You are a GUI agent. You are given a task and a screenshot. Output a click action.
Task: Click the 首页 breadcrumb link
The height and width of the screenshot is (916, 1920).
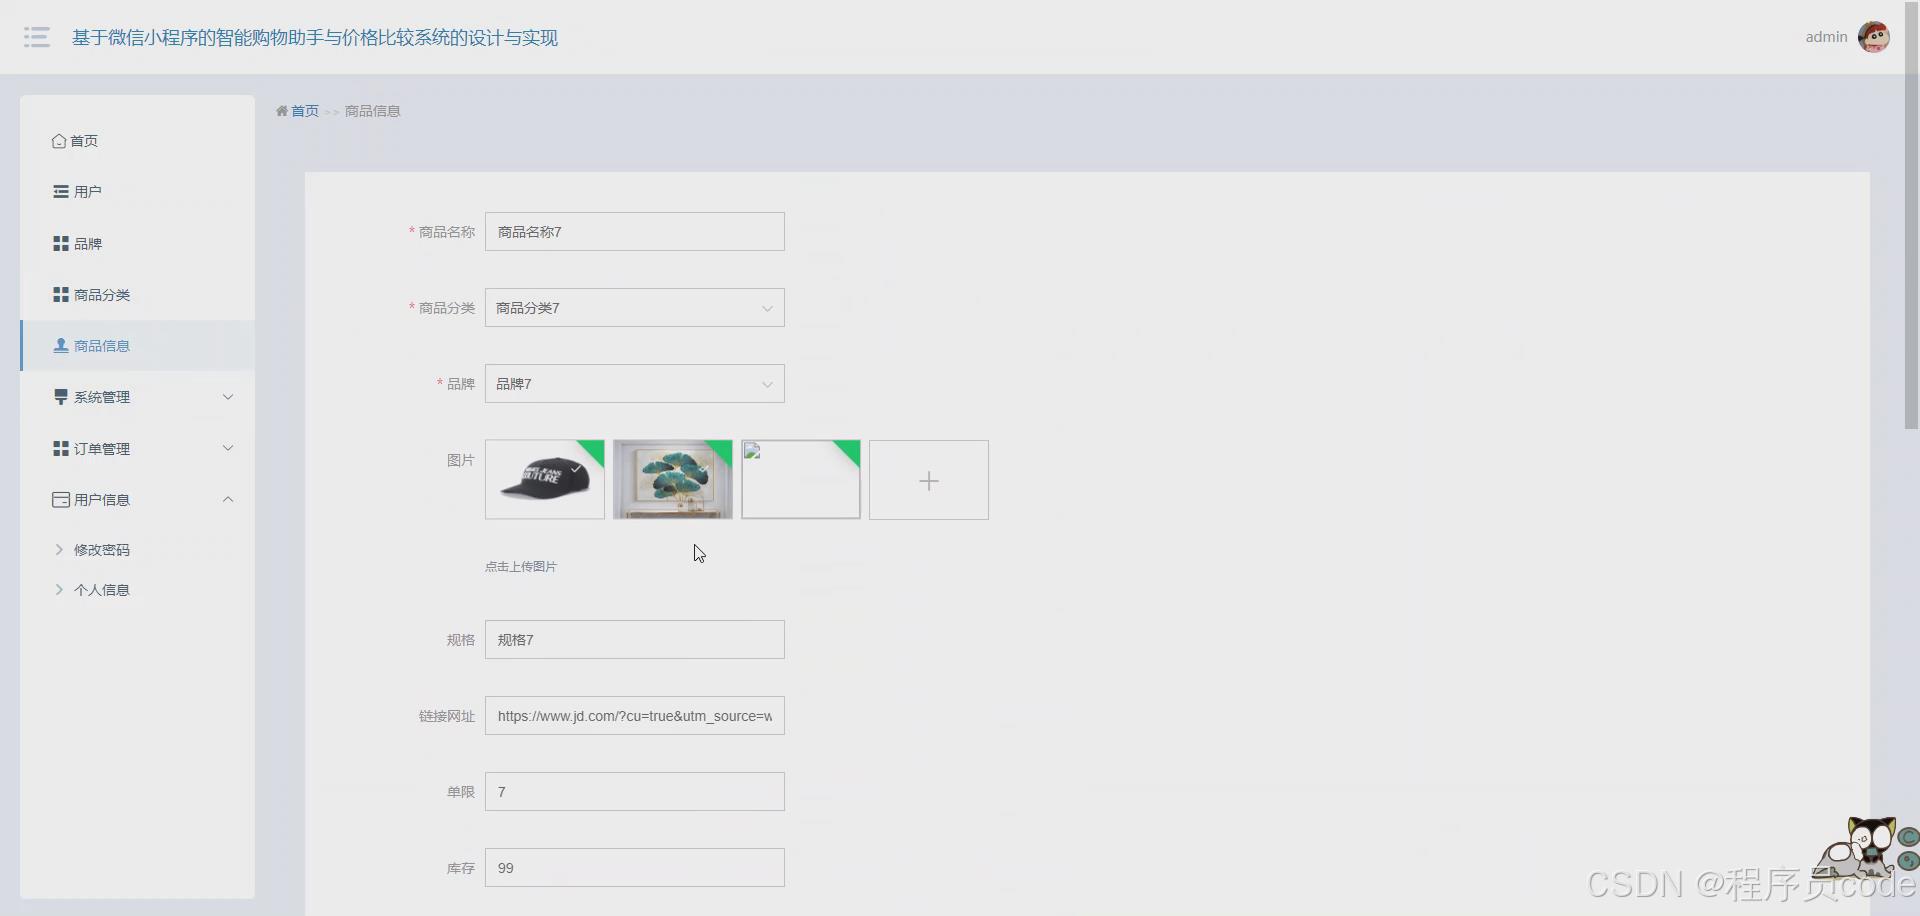tap(305, 111)
